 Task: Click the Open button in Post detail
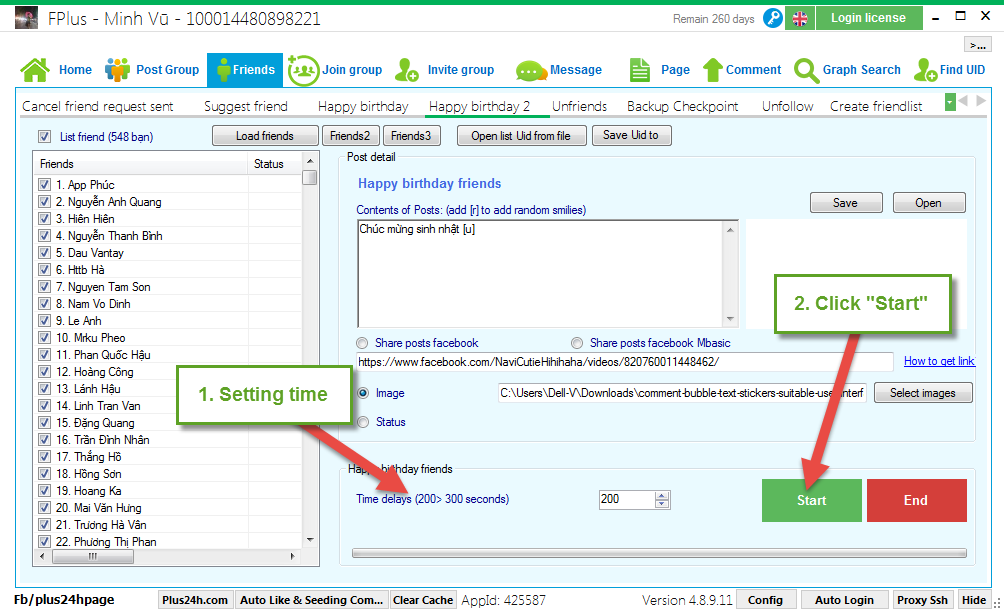(x=928, y=203)
